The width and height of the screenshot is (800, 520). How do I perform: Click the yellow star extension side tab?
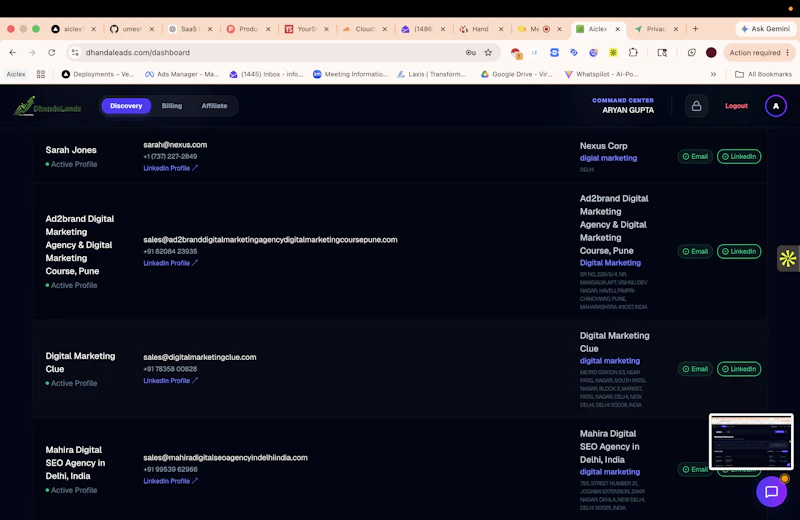pos(788,258)
